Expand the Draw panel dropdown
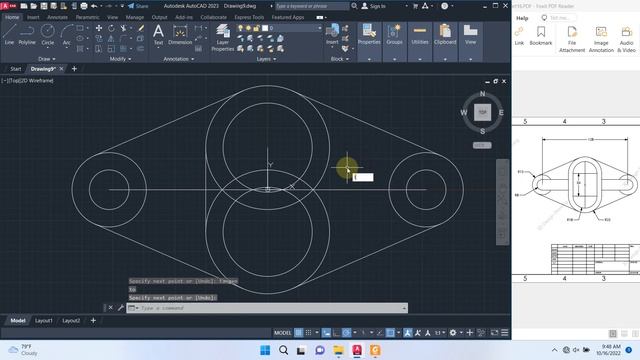Image resolution: width=640 pixels, height=360 pixels. [47, 59]
